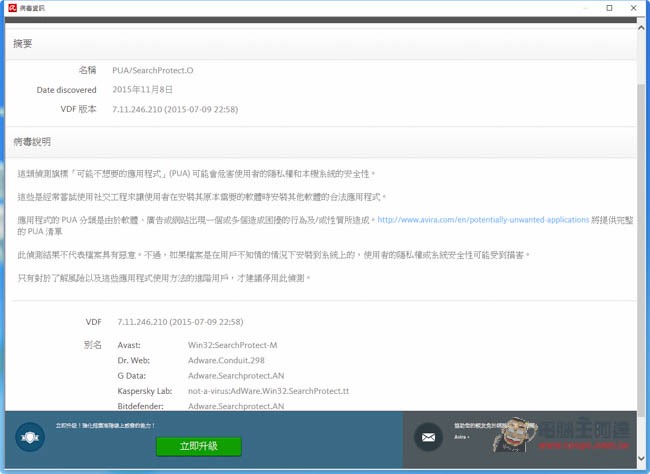The height and width of the screenshot is (474, 650).
Task: Select Kaspersky alias not-a-virus:AdWare.Win32.SearchProtect.tt
Action: point(268,391)
